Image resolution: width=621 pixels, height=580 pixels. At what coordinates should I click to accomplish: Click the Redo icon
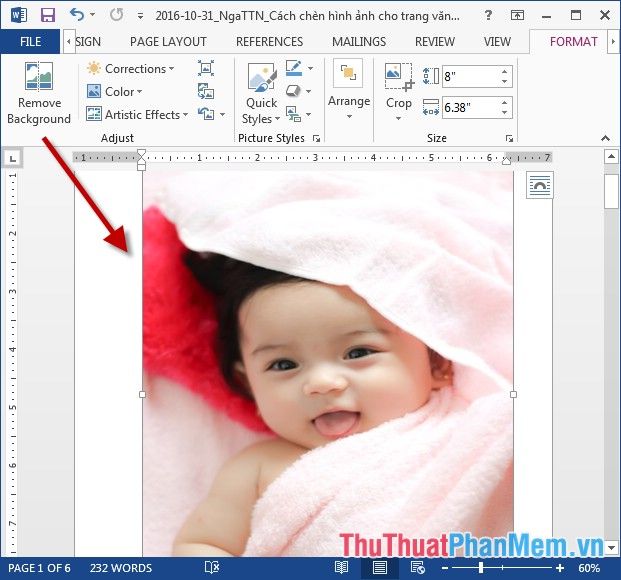(116, 15)
